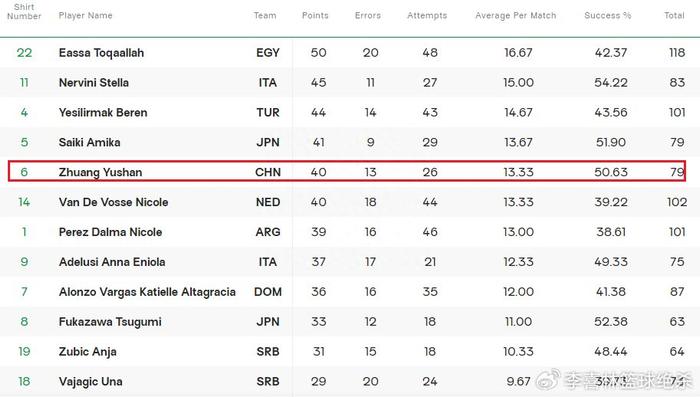Open Saiki Amika's player profile
This screenshot has width=700, height=397.
[x=90, y=142]
